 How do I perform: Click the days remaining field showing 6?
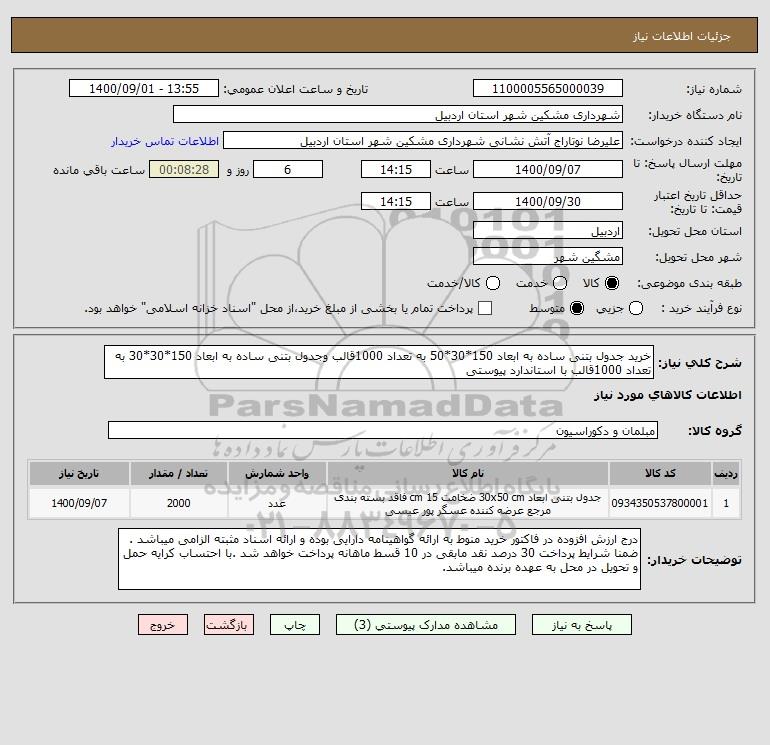(x=288, y=169)
